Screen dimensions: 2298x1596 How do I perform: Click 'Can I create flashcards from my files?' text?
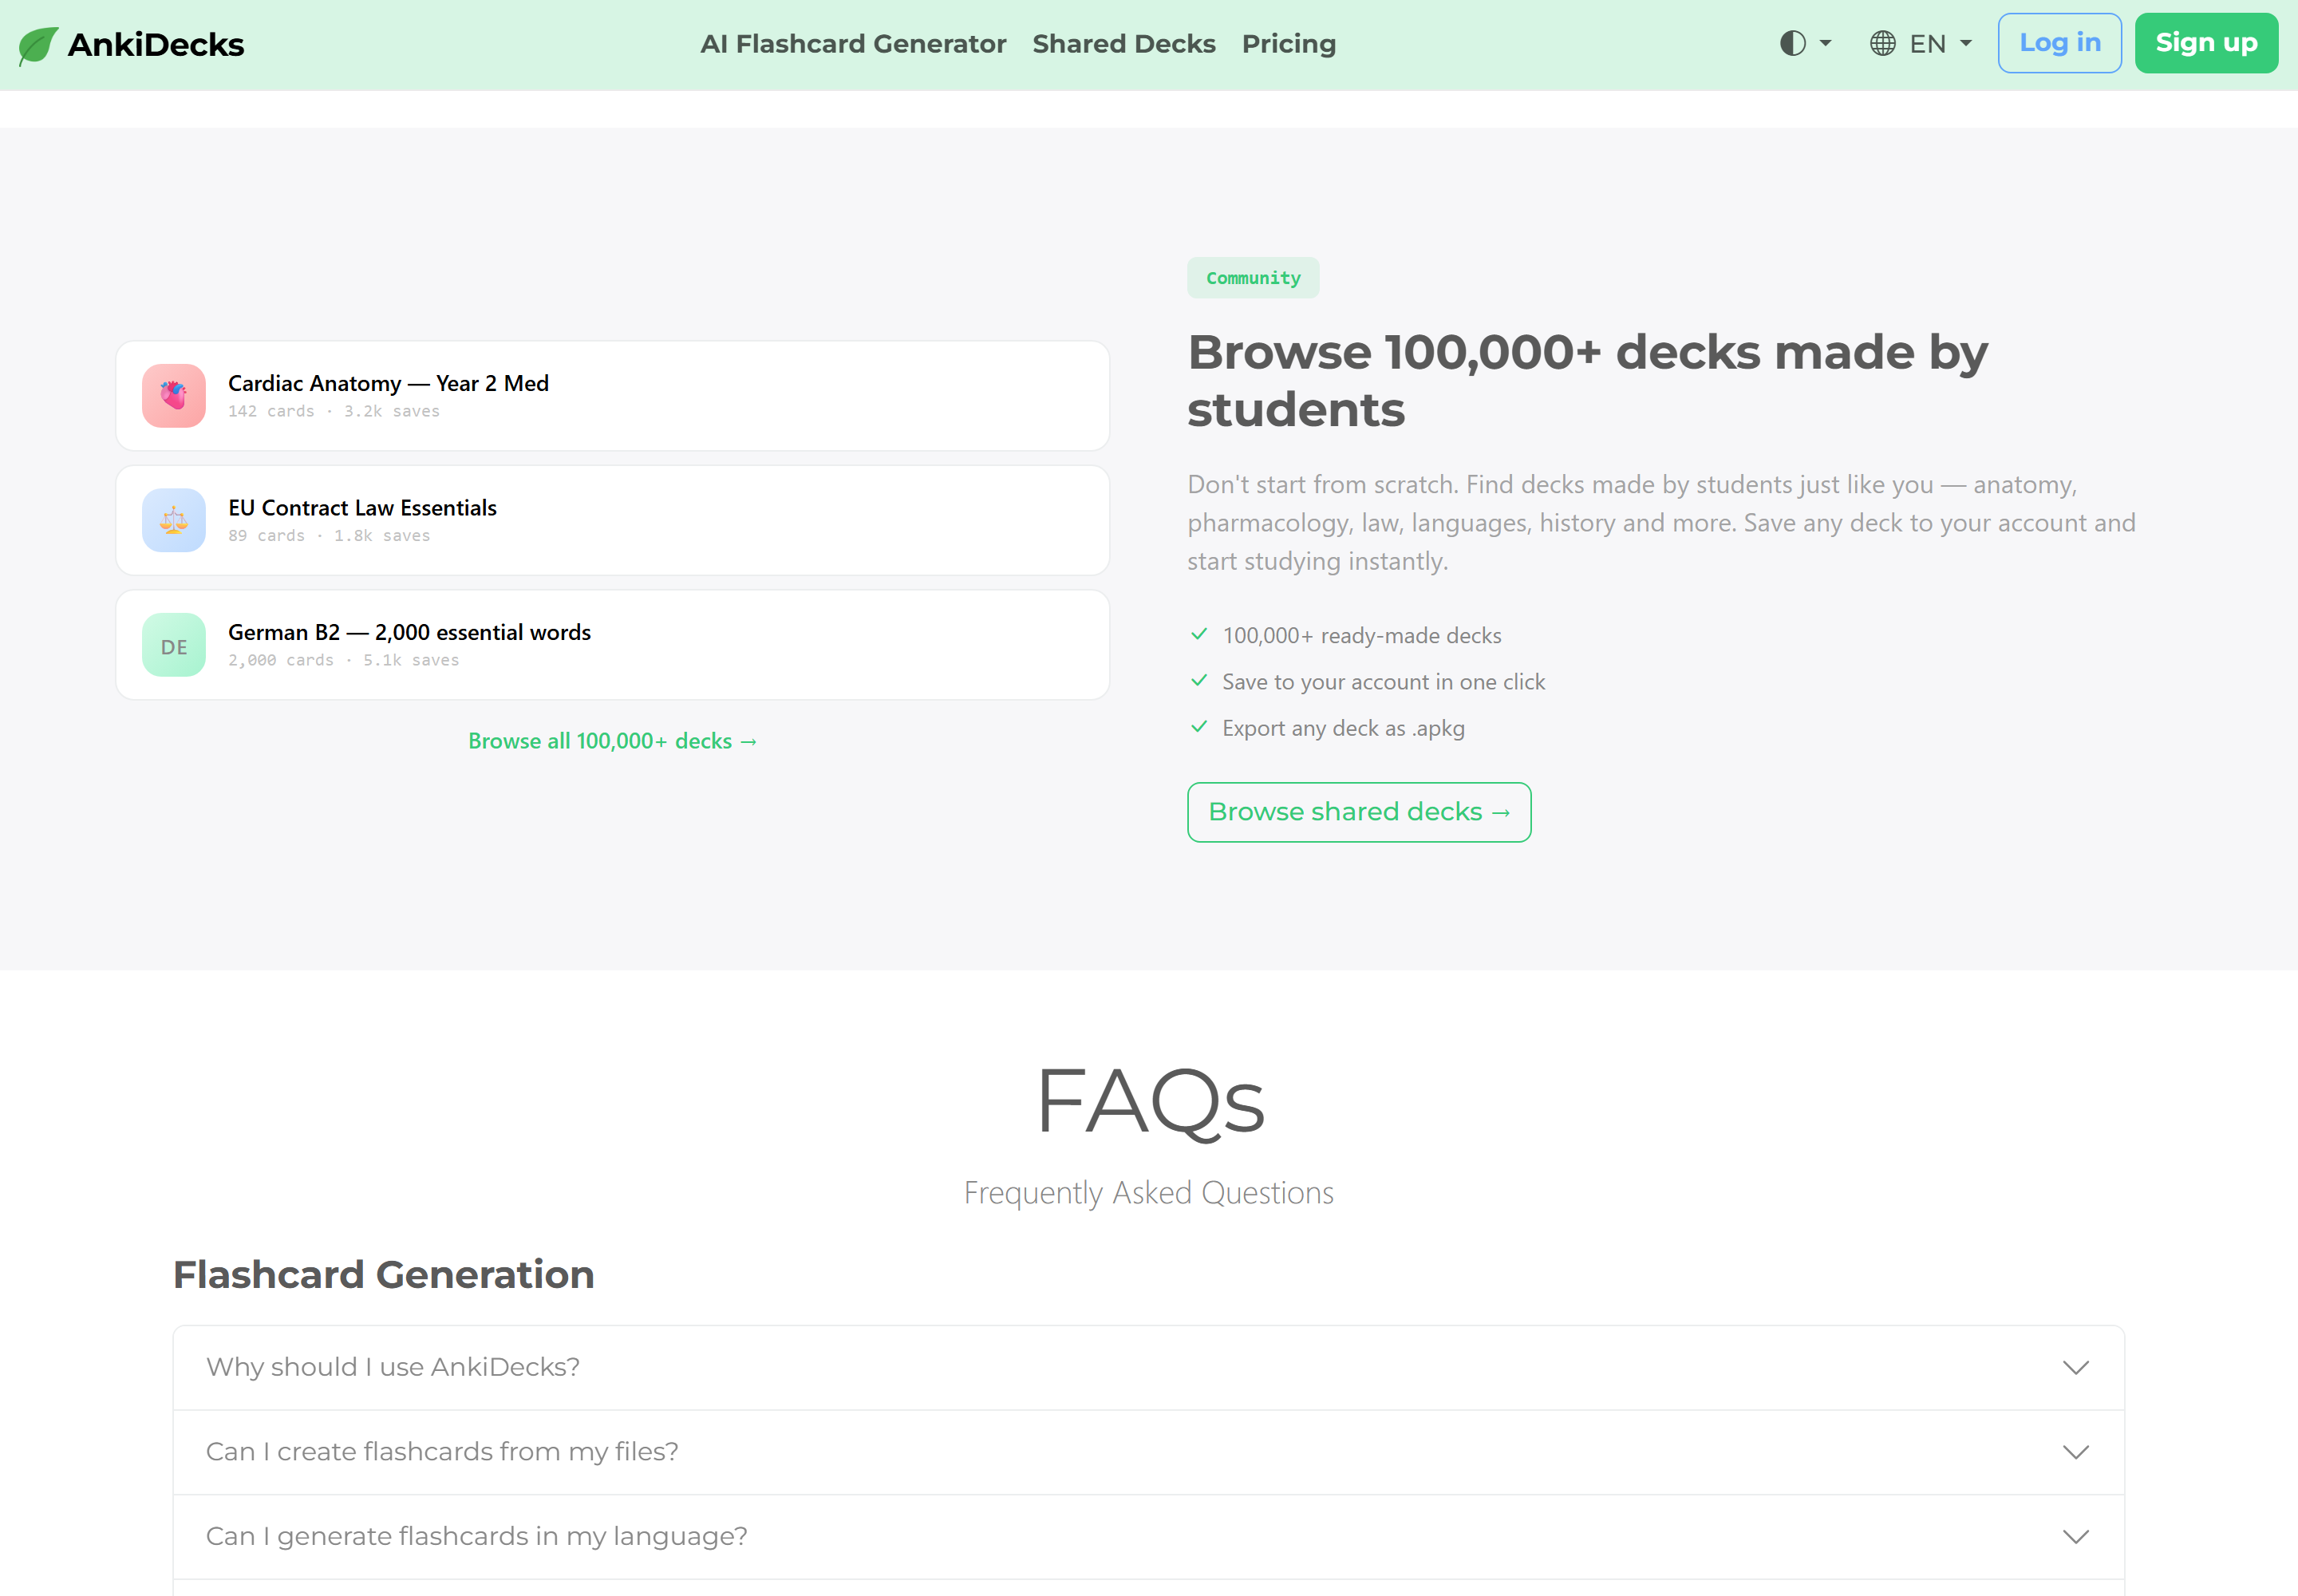pyautogui.click(x=442, y=1452)
